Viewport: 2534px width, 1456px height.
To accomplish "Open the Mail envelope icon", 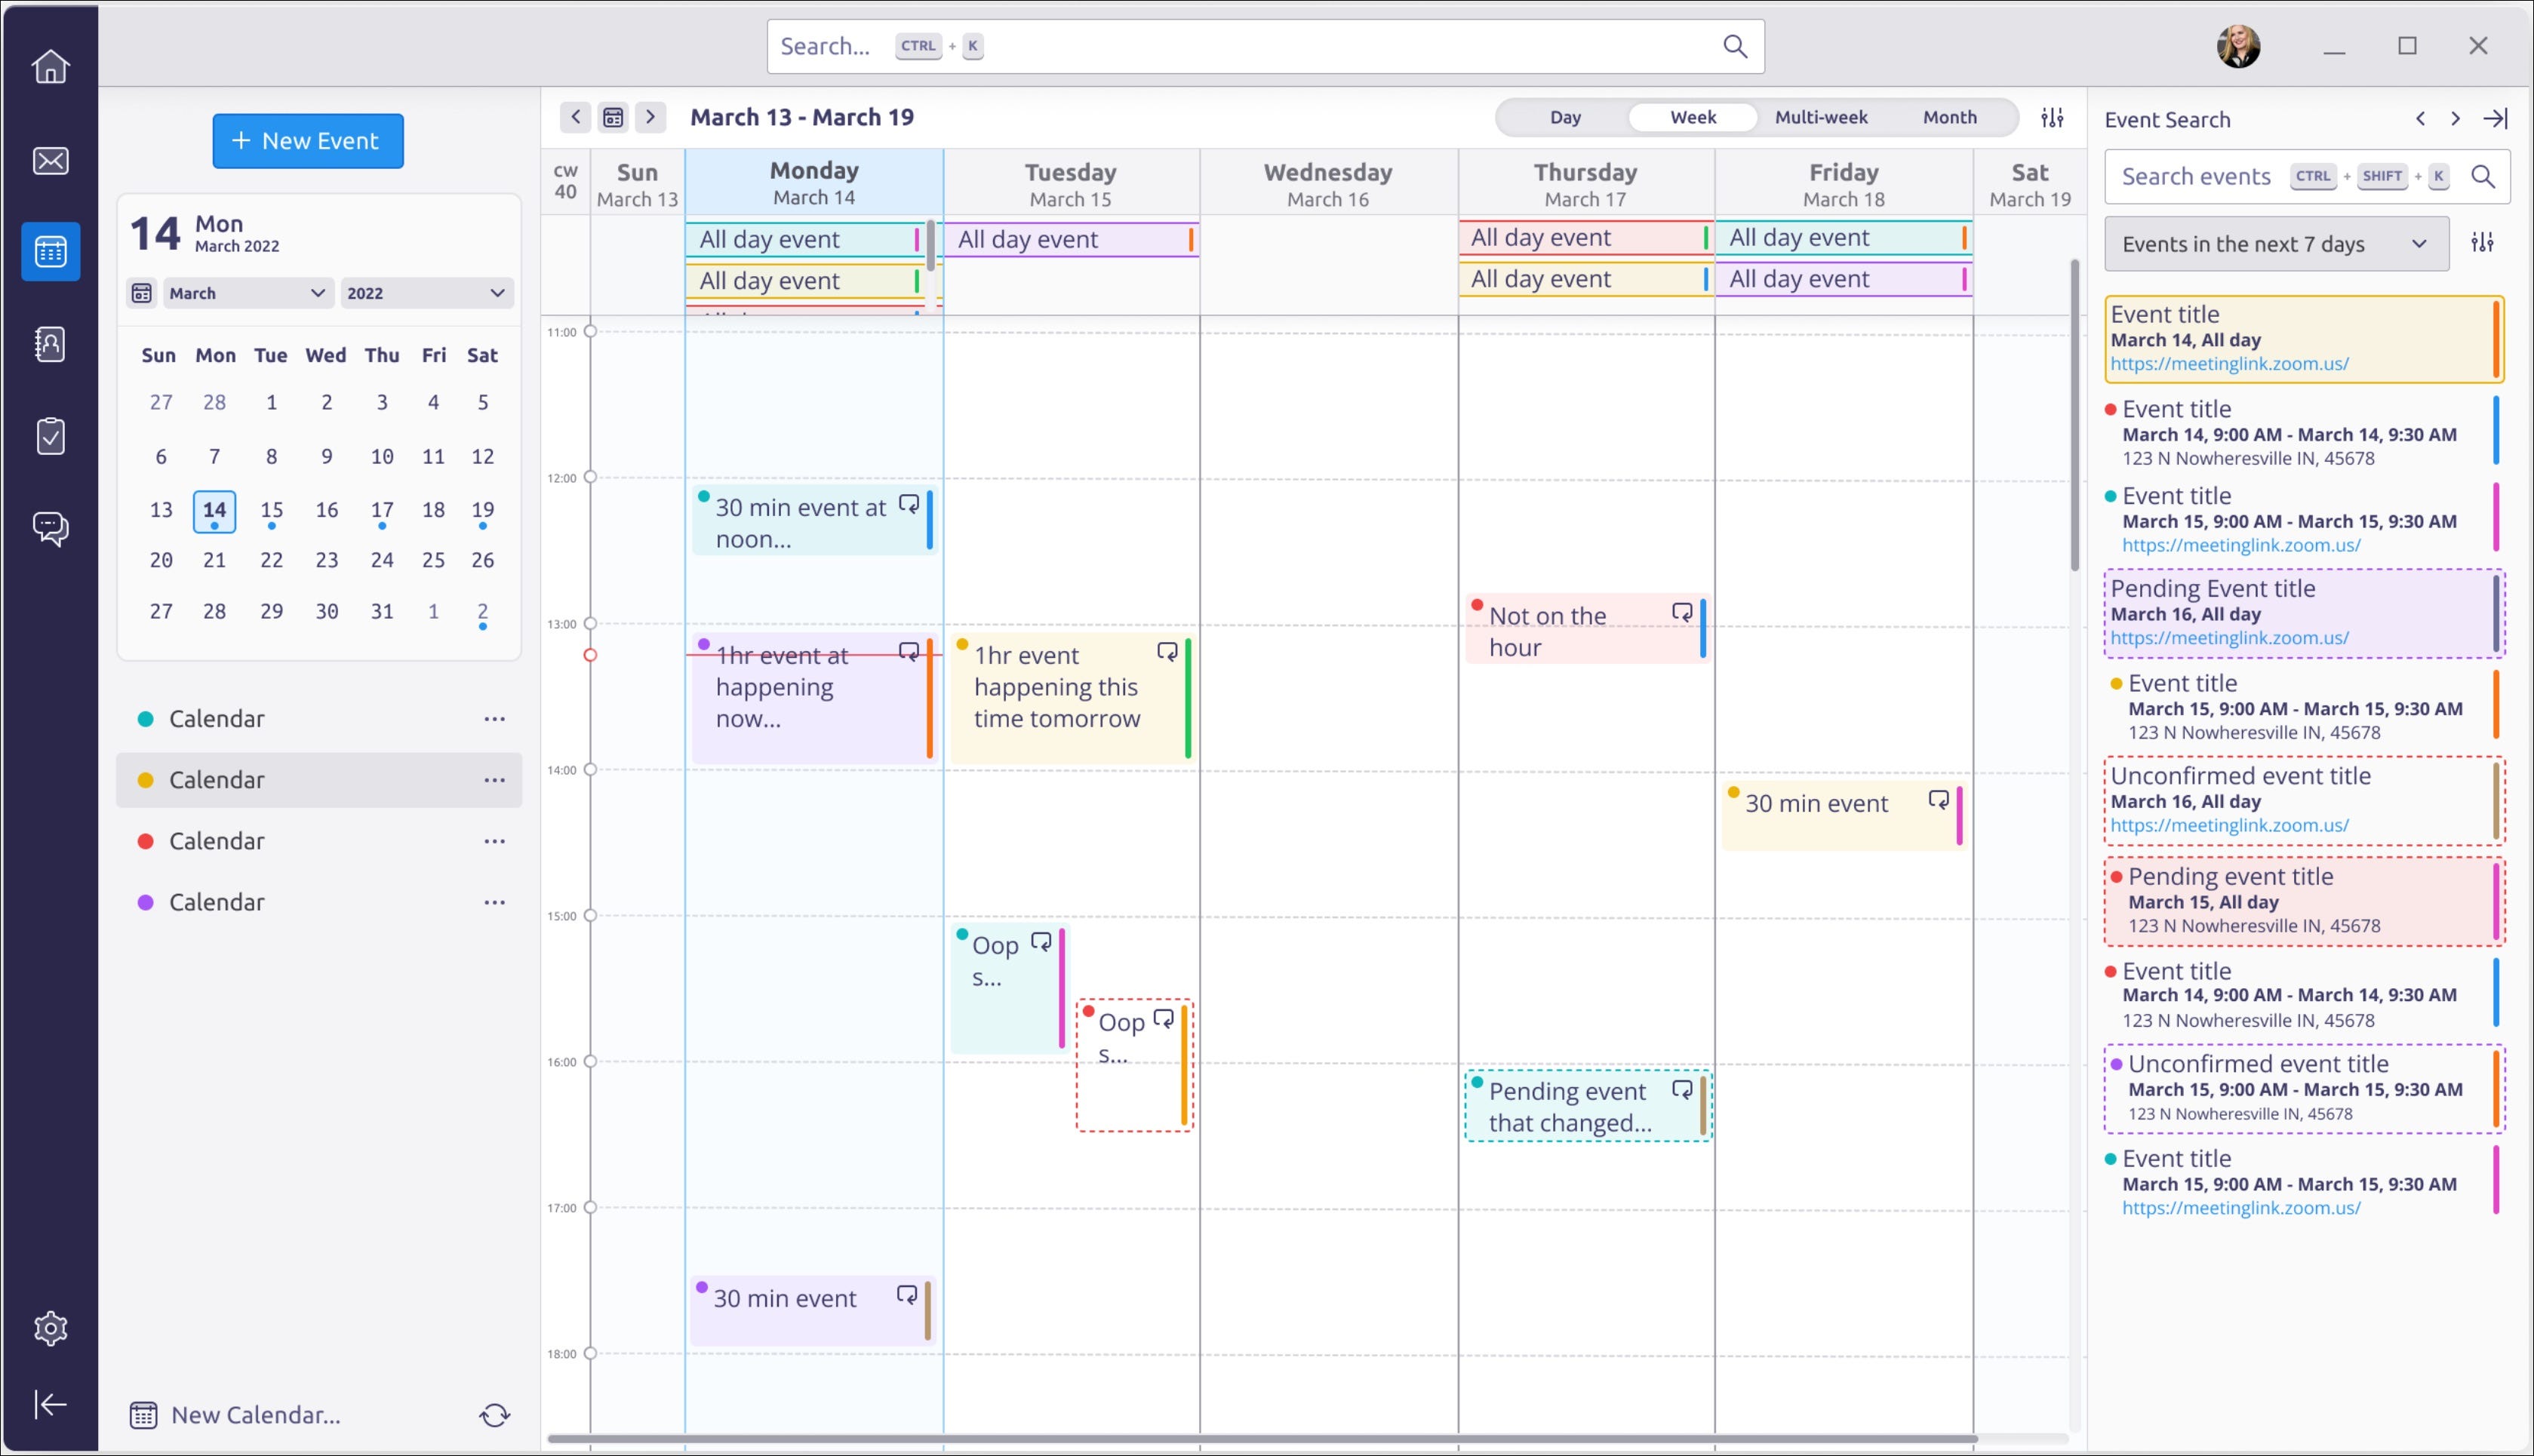I will click(50, 160).
